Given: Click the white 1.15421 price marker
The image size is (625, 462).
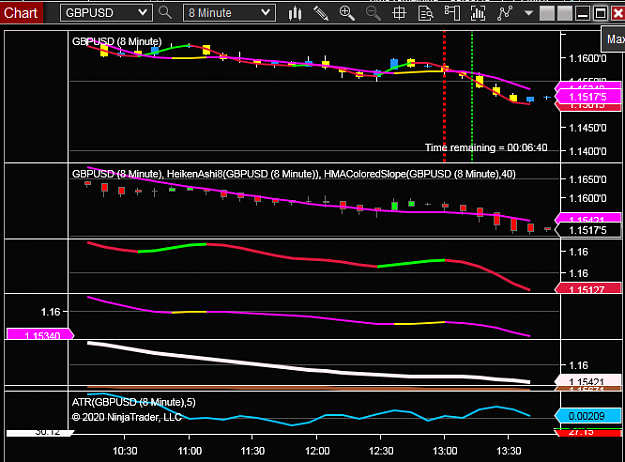Looking at the screenshot, I should [x=588, y=380].
